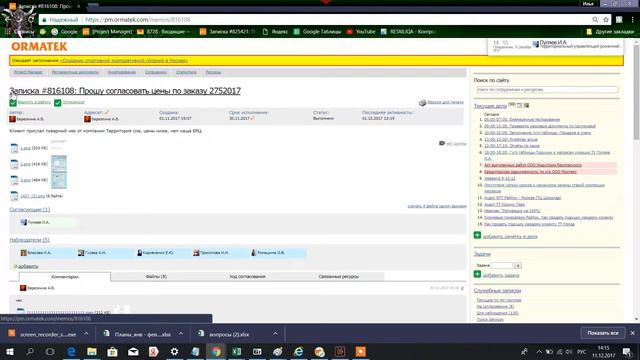Click the second green checkmark icon under the title
Image resolution: width=640 pixels, height=360 pixels.
58,102
